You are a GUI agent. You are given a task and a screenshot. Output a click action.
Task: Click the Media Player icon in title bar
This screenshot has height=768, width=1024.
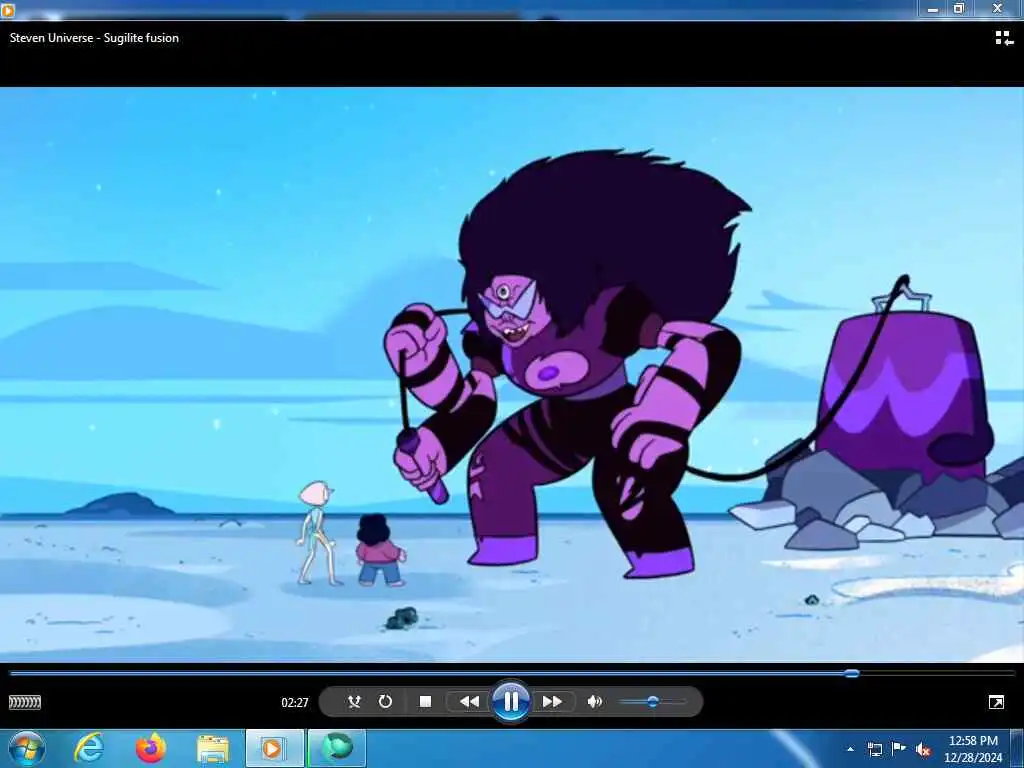tap(7, 9)
